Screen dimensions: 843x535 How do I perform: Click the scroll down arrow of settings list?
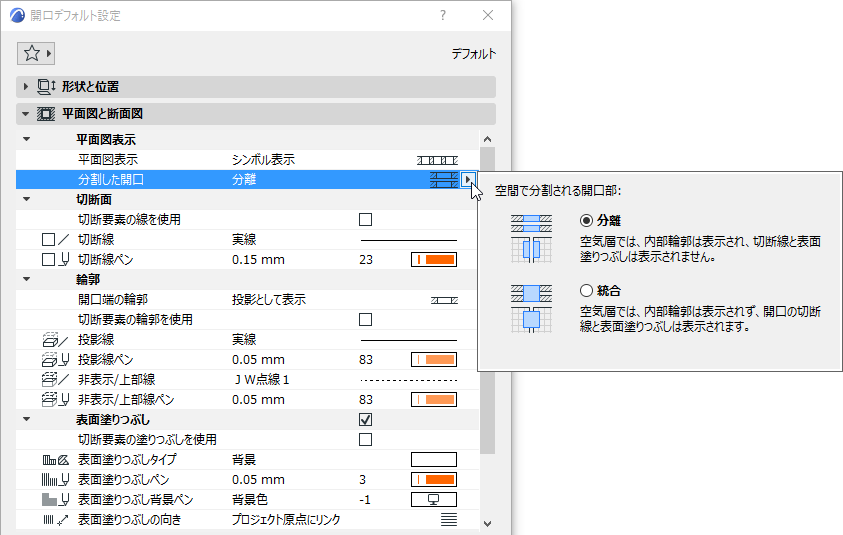pyautogui.click(x=488, y=524)
